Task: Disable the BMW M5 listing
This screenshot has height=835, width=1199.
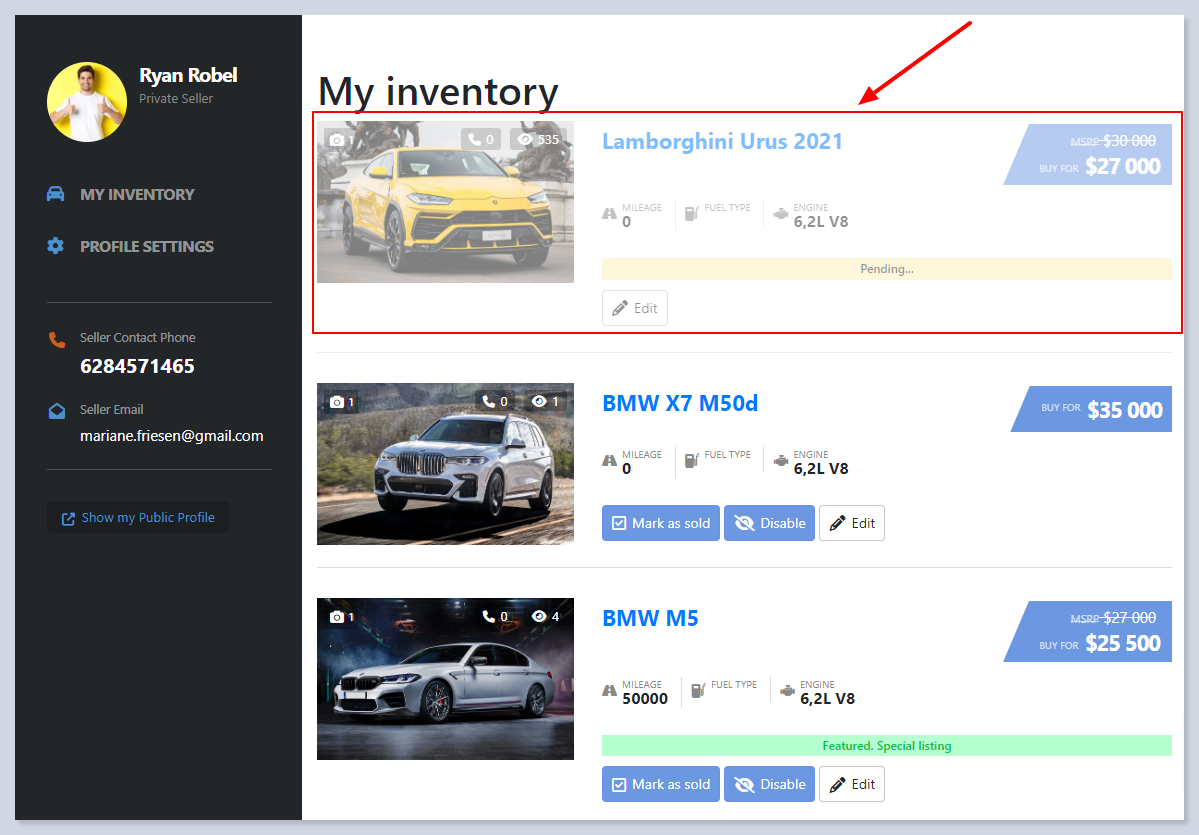Action: 769,784
